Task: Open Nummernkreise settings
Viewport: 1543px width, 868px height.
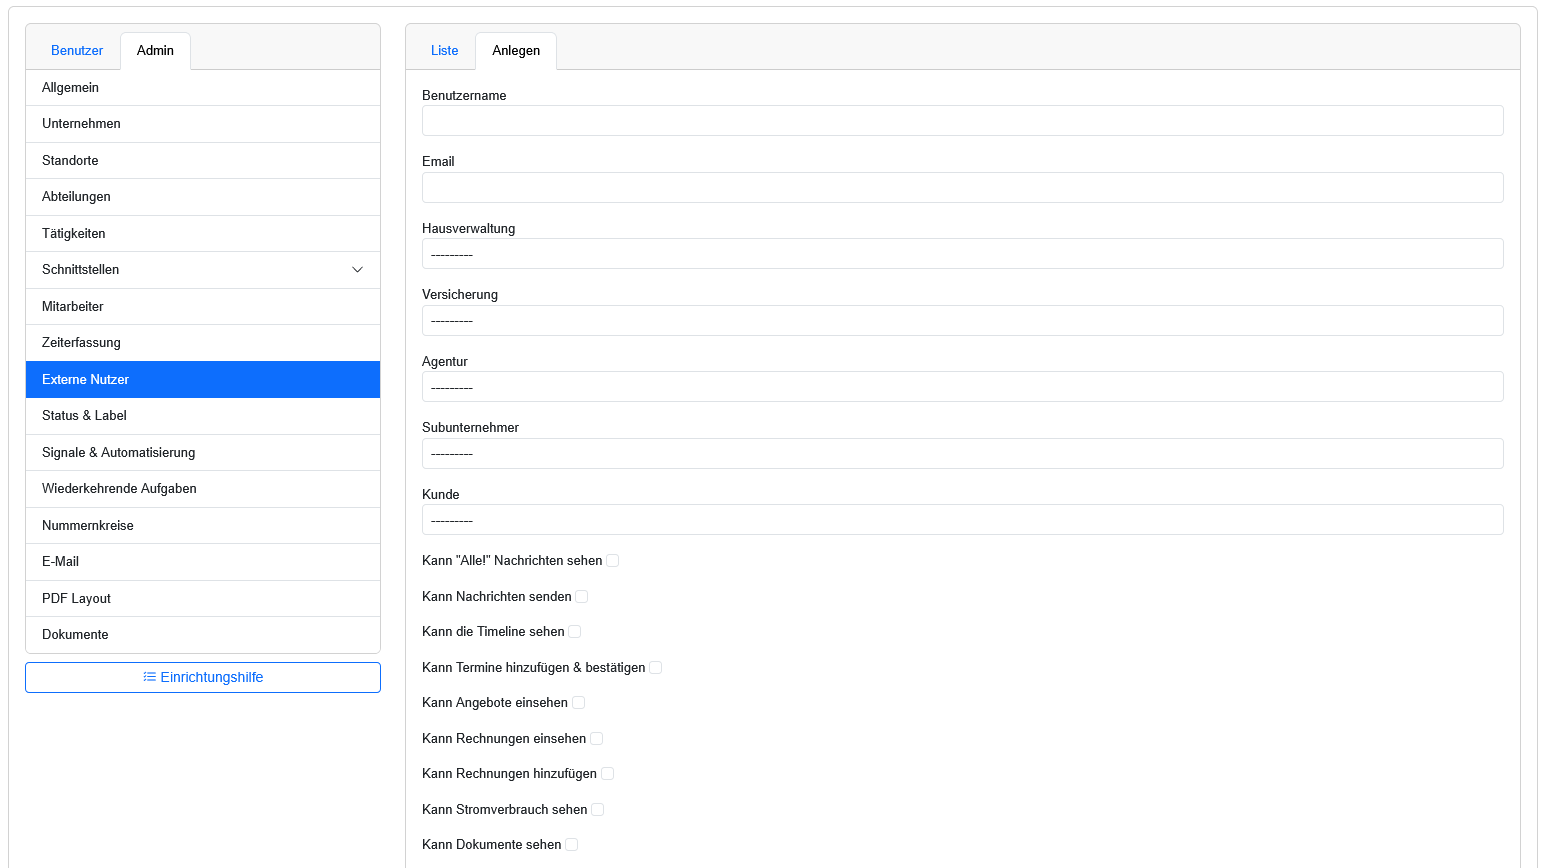Action: 203,526
